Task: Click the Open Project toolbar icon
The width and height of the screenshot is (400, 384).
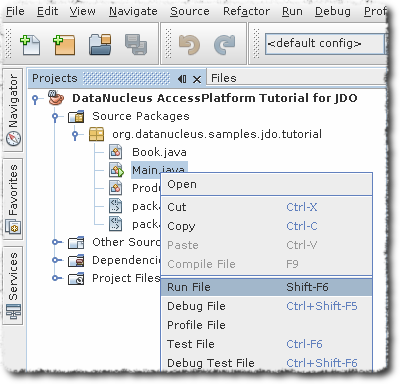Action: [100, 45]
